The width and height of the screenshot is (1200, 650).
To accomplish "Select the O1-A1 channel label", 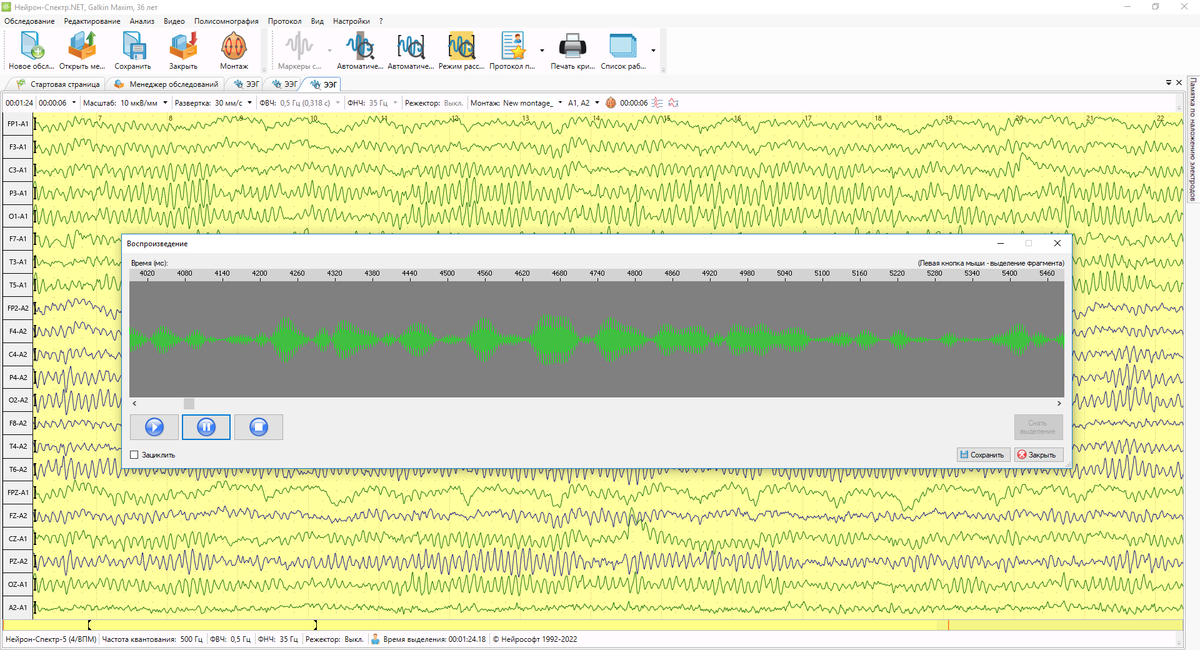I will pos(17,216).
